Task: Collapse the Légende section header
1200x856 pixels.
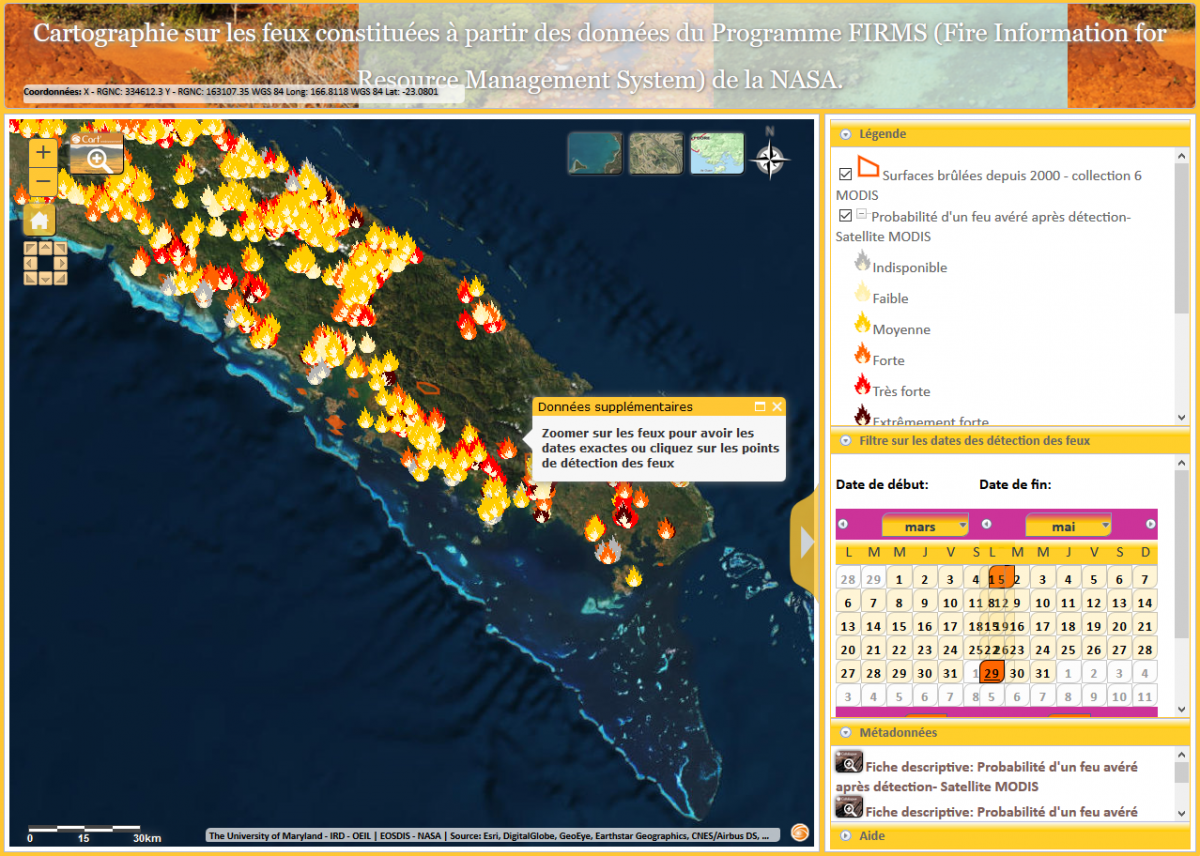Action: click(883, 133)
